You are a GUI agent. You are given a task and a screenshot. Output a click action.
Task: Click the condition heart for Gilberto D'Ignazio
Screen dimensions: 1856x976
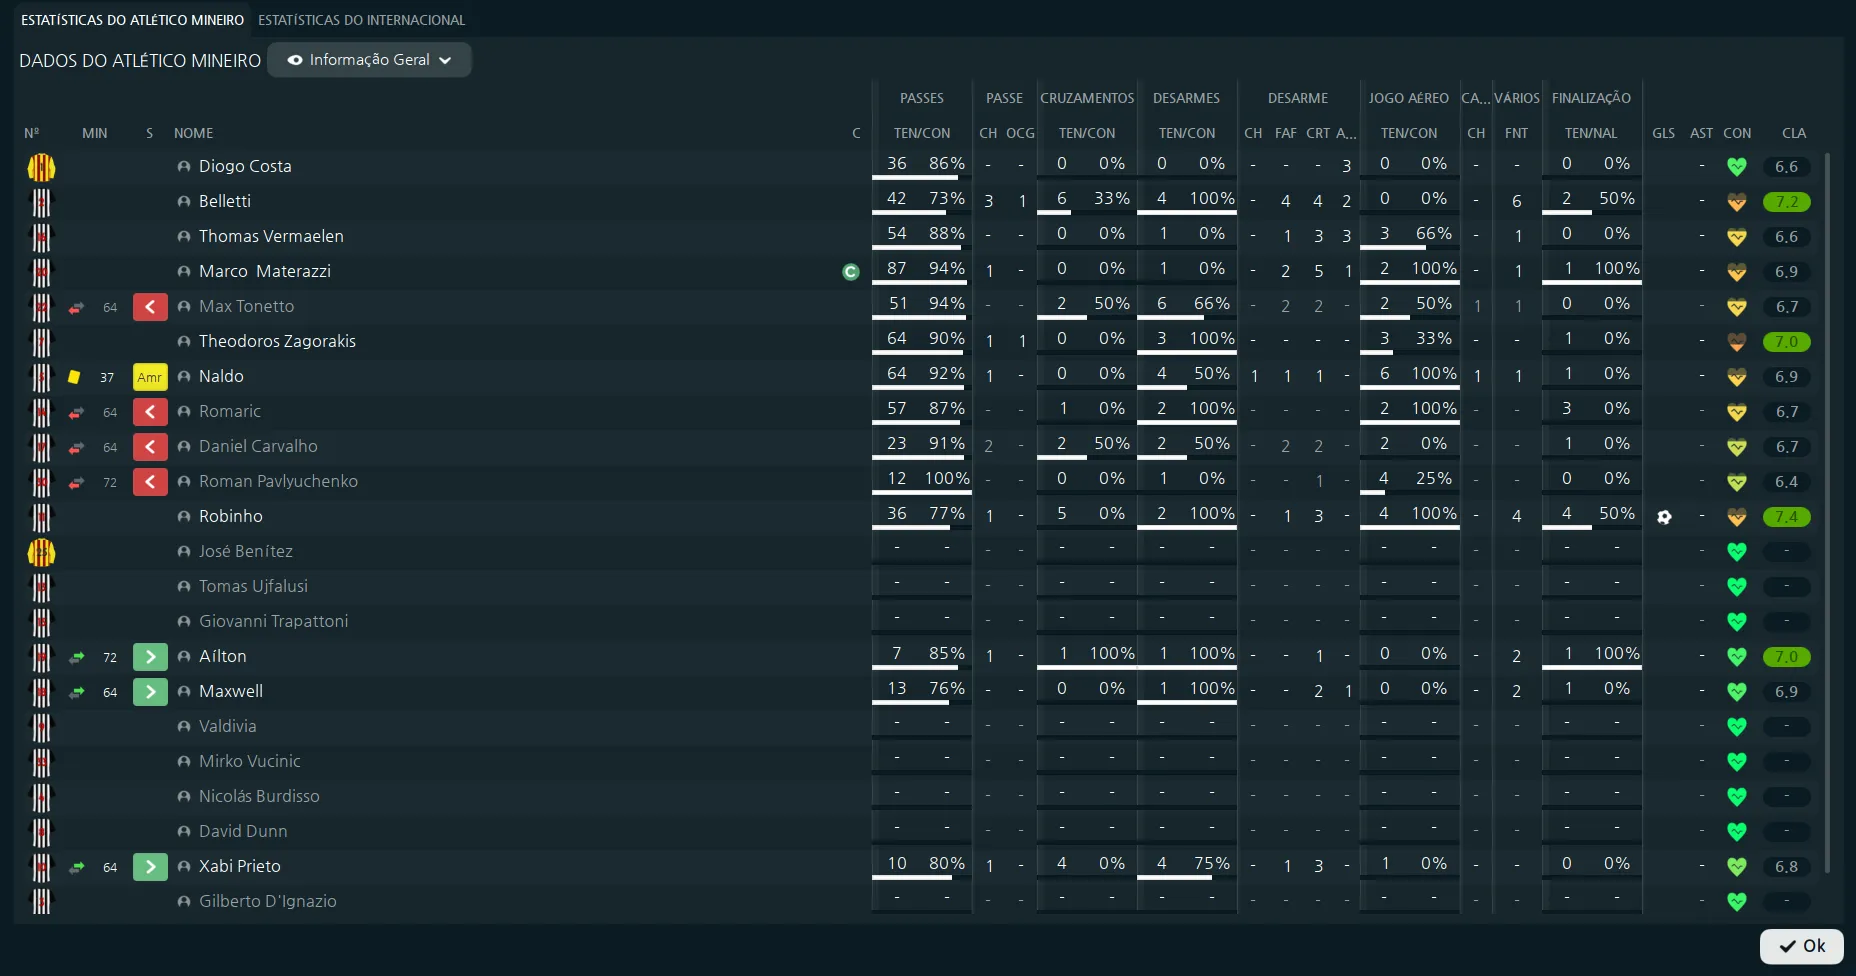(1737, 902)
